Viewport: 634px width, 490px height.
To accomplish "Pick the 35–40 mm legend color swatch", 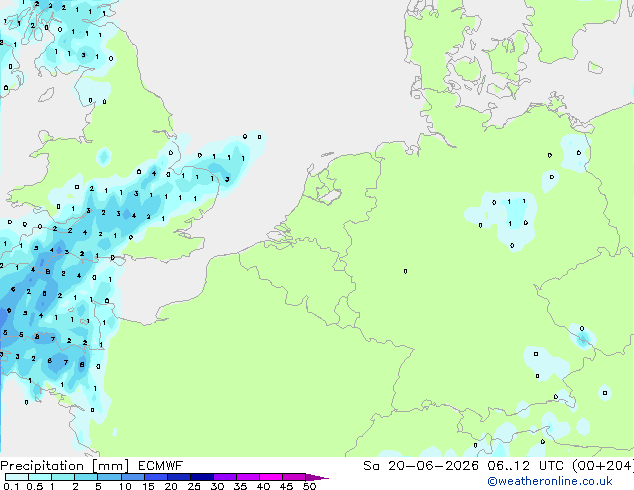I will [x=247, y=477].
